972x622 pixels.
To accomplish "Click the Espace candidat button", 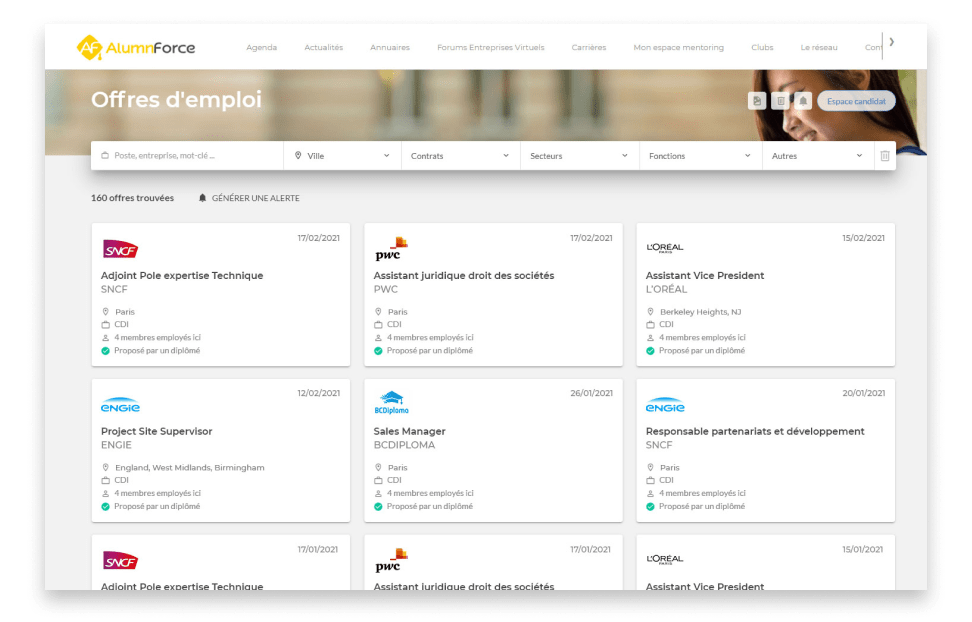I will click(x=856, y=101).
